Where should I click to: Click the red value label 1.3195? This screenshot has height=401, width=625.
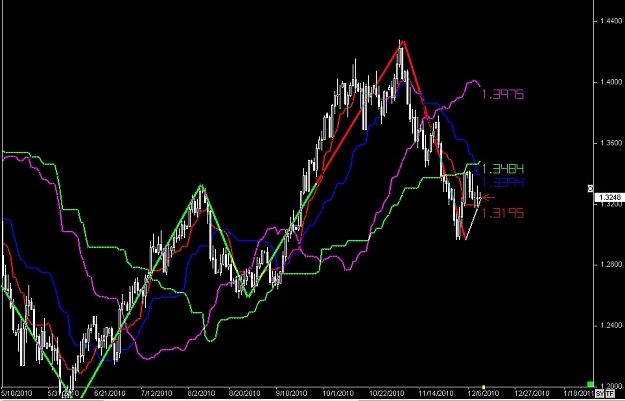503,213
